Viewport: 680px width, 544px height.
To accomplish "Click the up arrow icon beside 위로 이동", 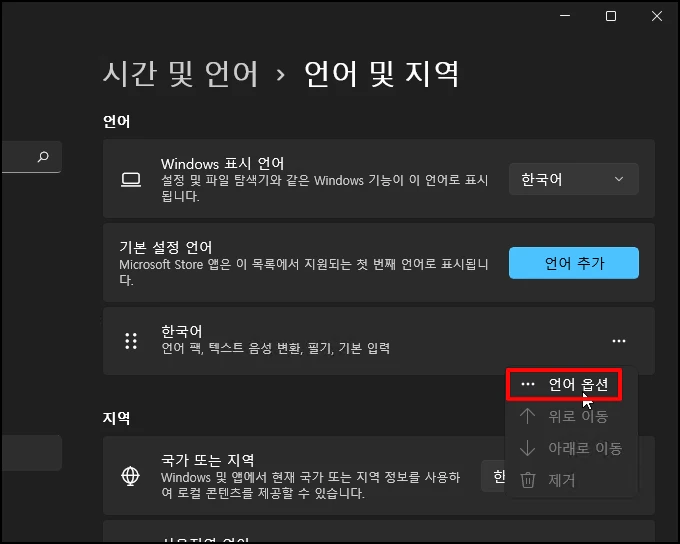I will (527, 416).
